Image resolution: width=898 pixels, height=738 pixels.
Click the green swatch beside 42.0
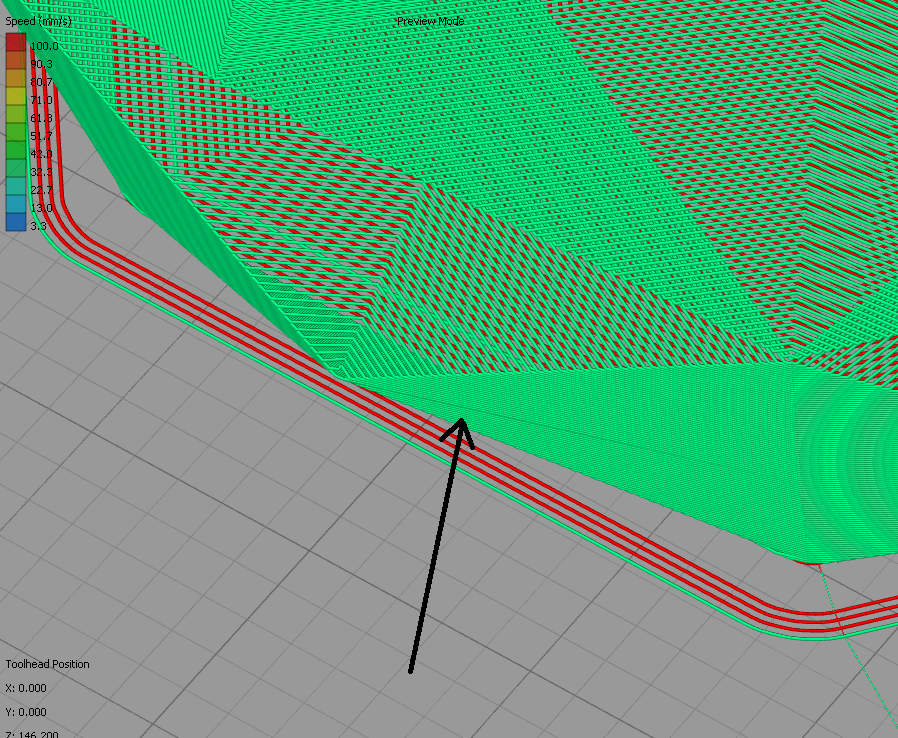(16, 151)
